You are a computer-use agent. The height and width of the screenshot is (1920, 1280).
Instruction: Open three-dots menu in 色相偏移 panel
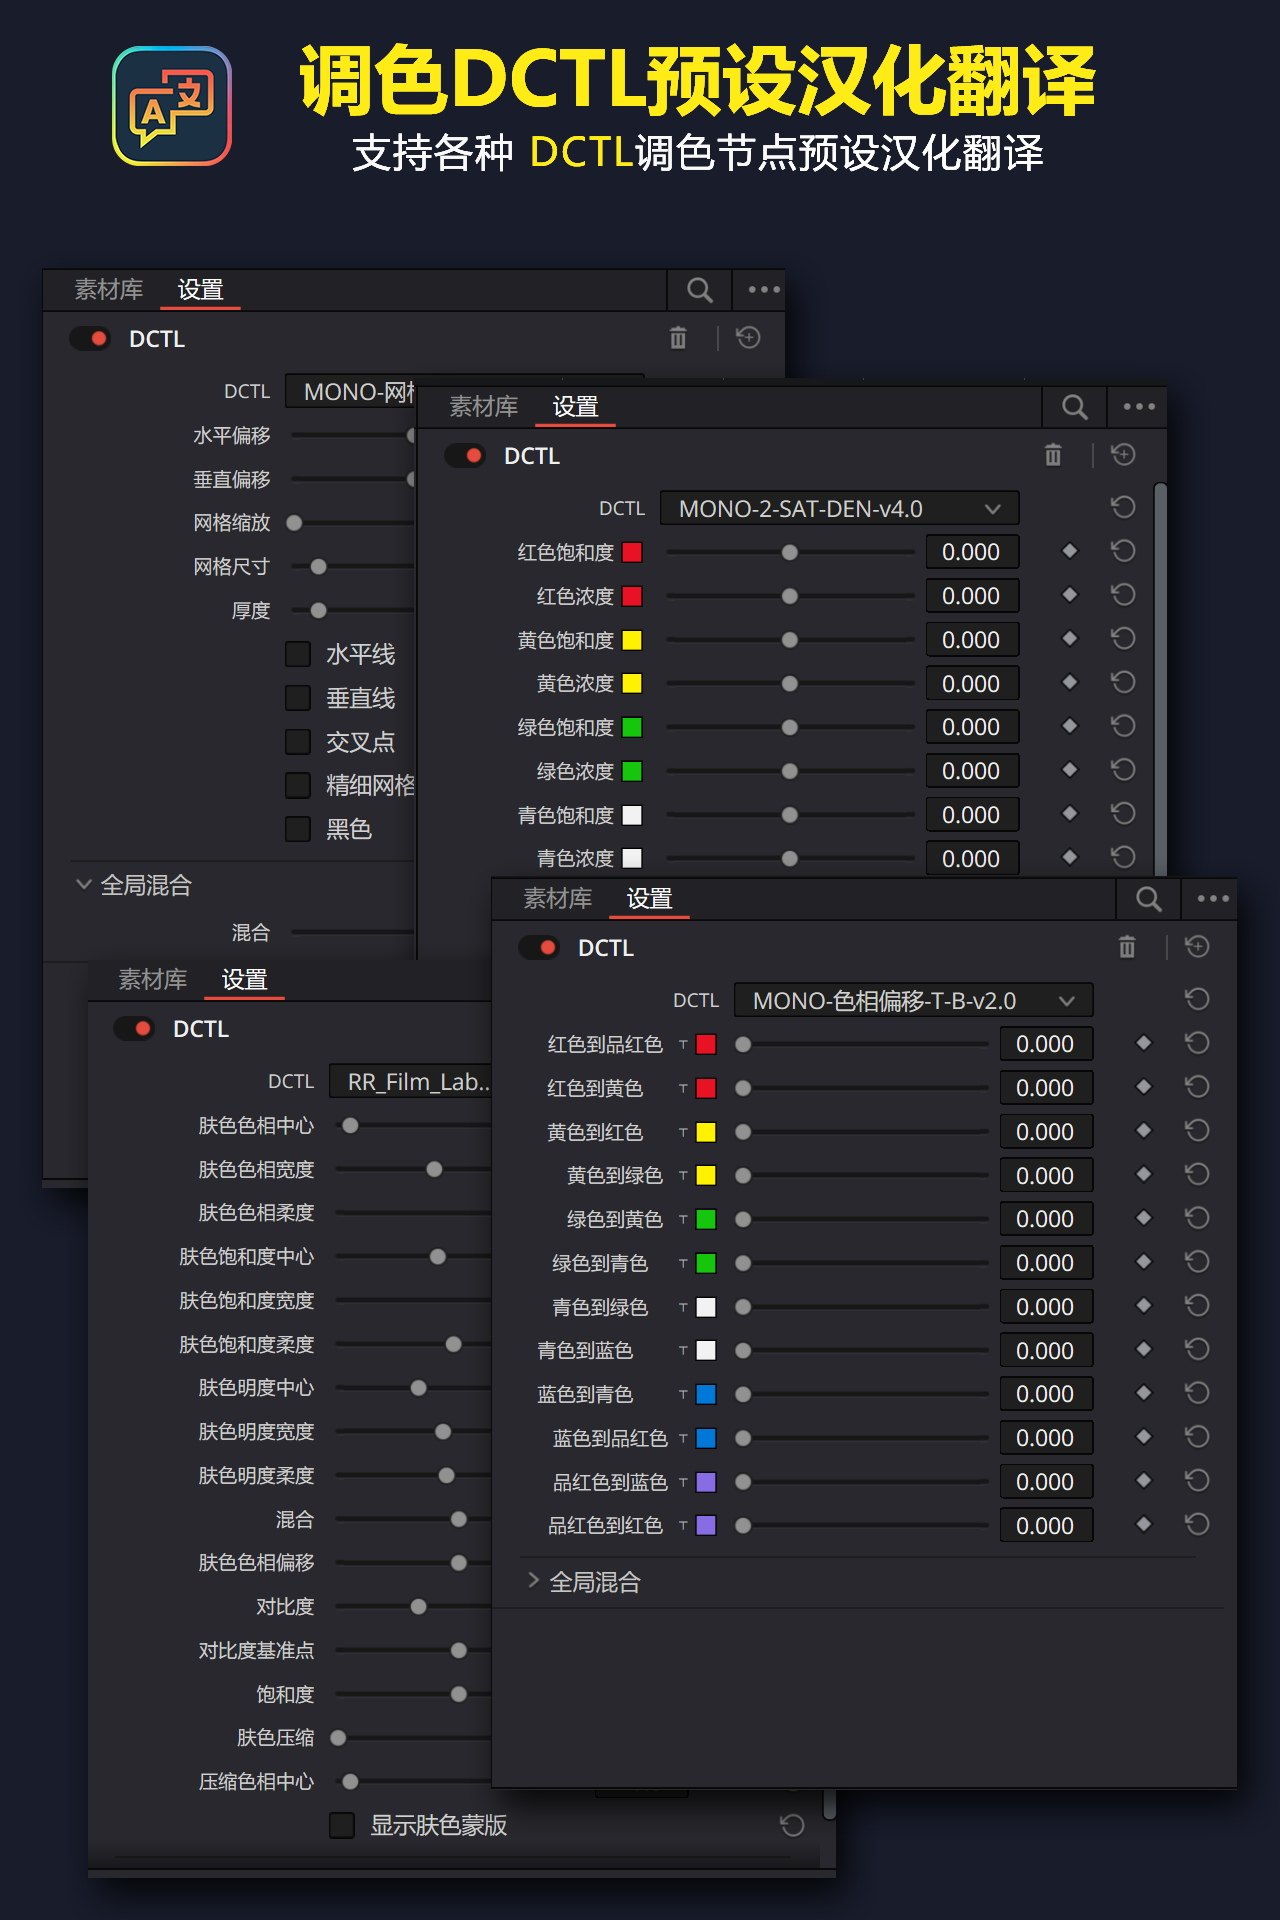pyautogui.click(x=1213, y=899)
